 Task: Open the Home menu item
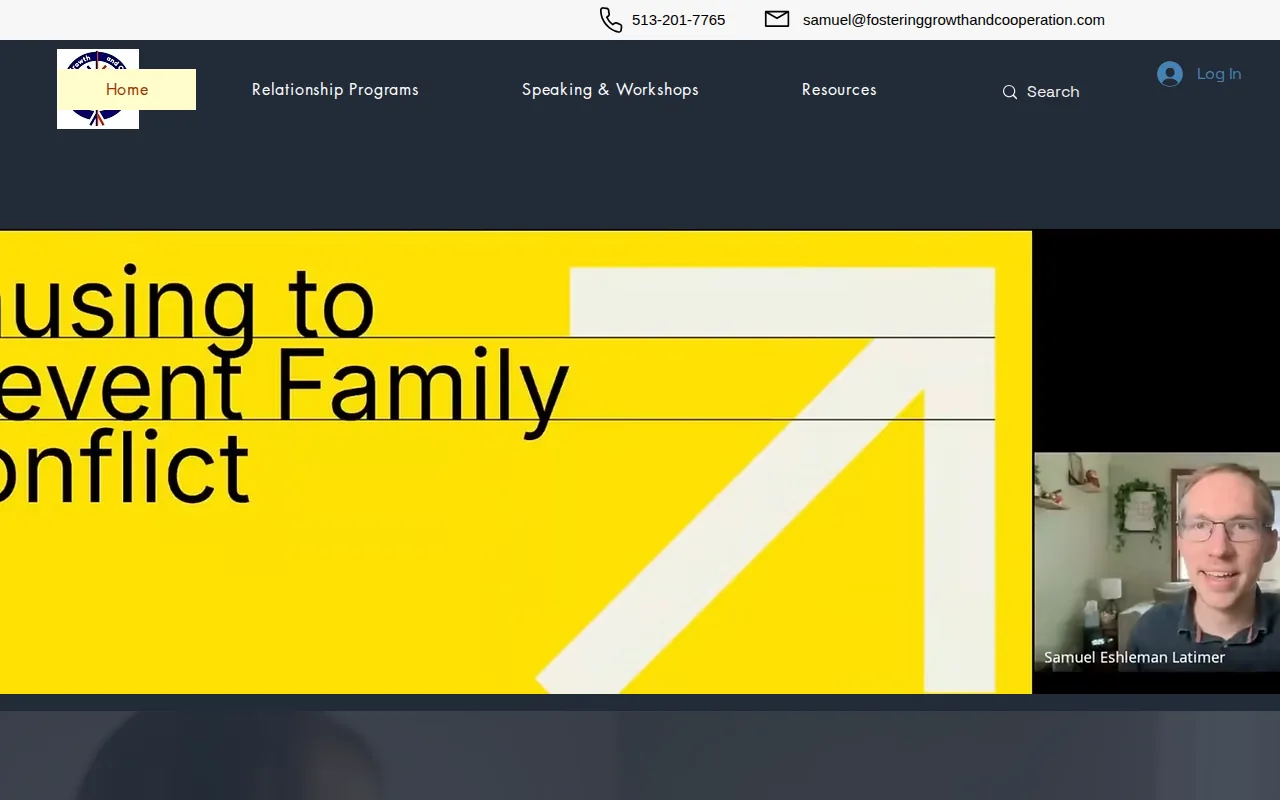pos(127,89)
